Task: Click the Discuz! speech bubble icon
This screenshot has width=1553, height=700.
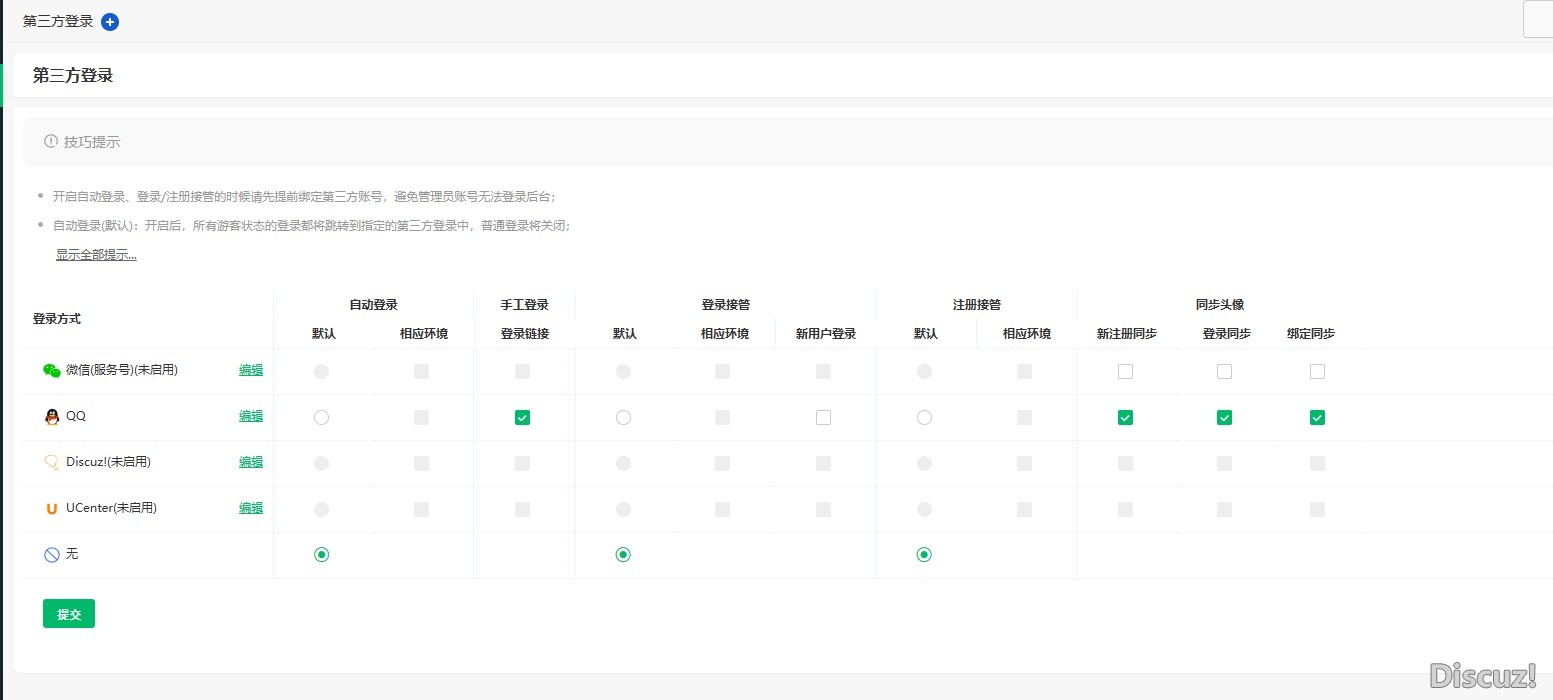Action: point(52,462)
